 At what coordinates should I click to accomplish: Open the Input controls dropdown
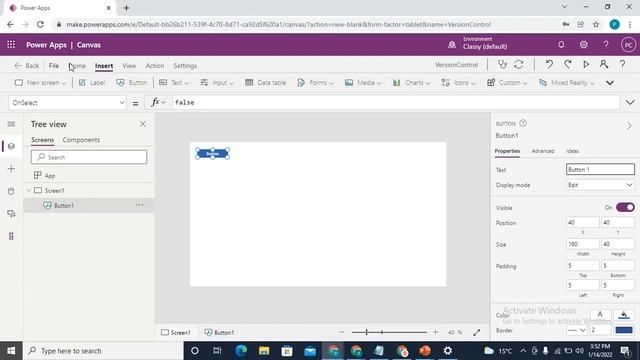pyautogui.click(x=217, y=83)
